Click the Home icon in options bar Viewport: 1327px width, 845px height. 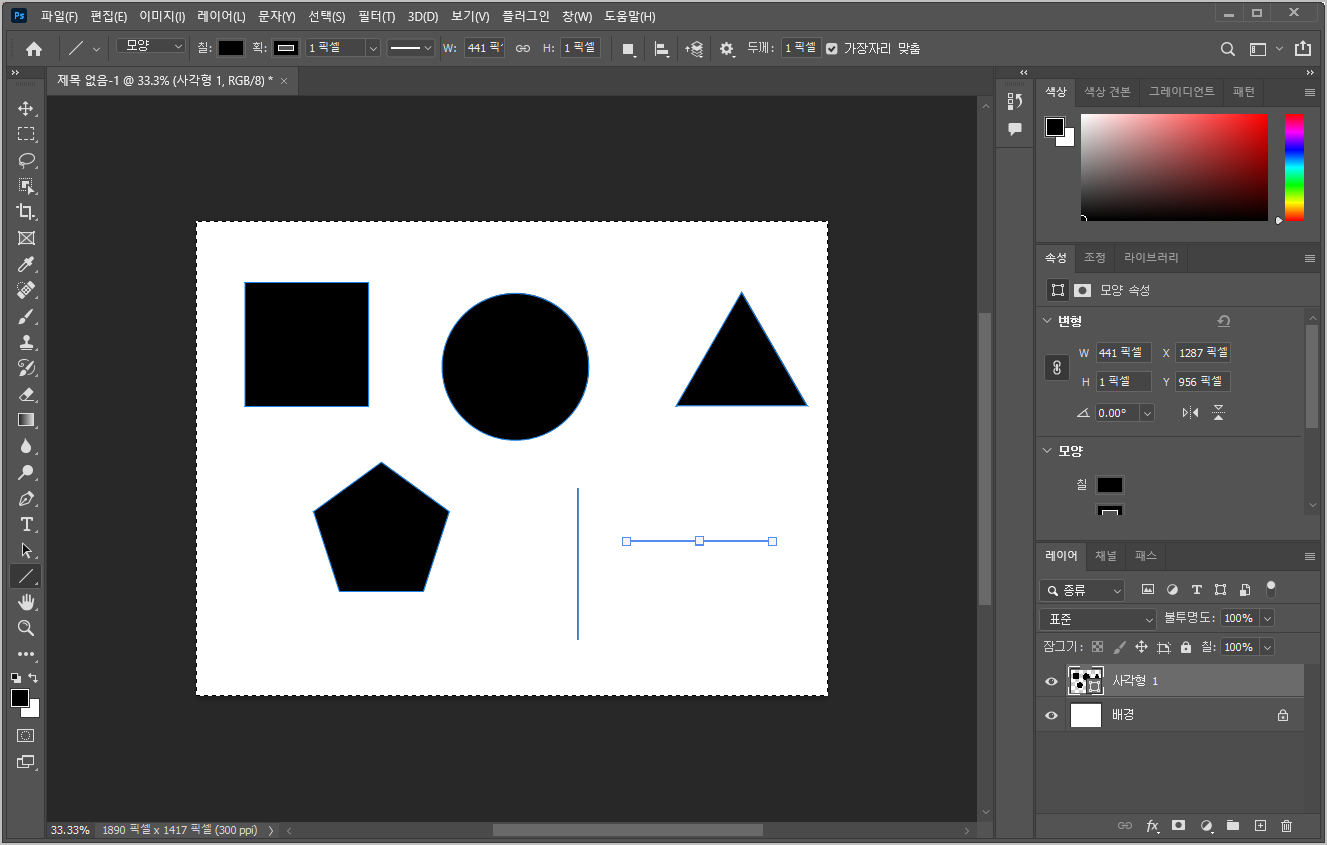[34, 48]
